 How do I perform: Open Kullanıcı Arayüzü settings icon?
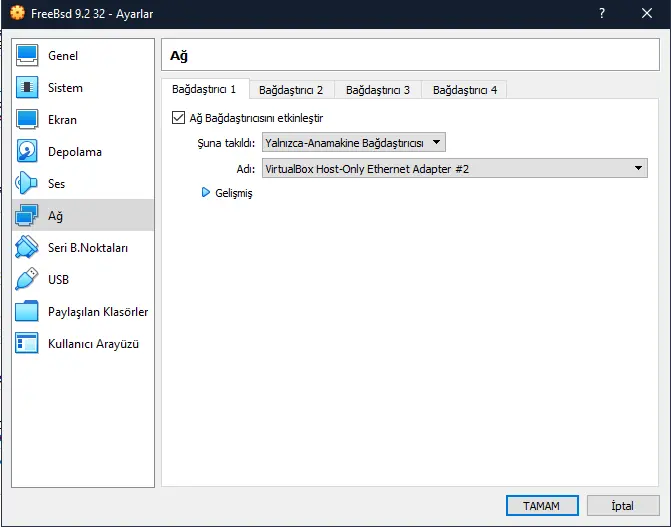pos(28,344)
